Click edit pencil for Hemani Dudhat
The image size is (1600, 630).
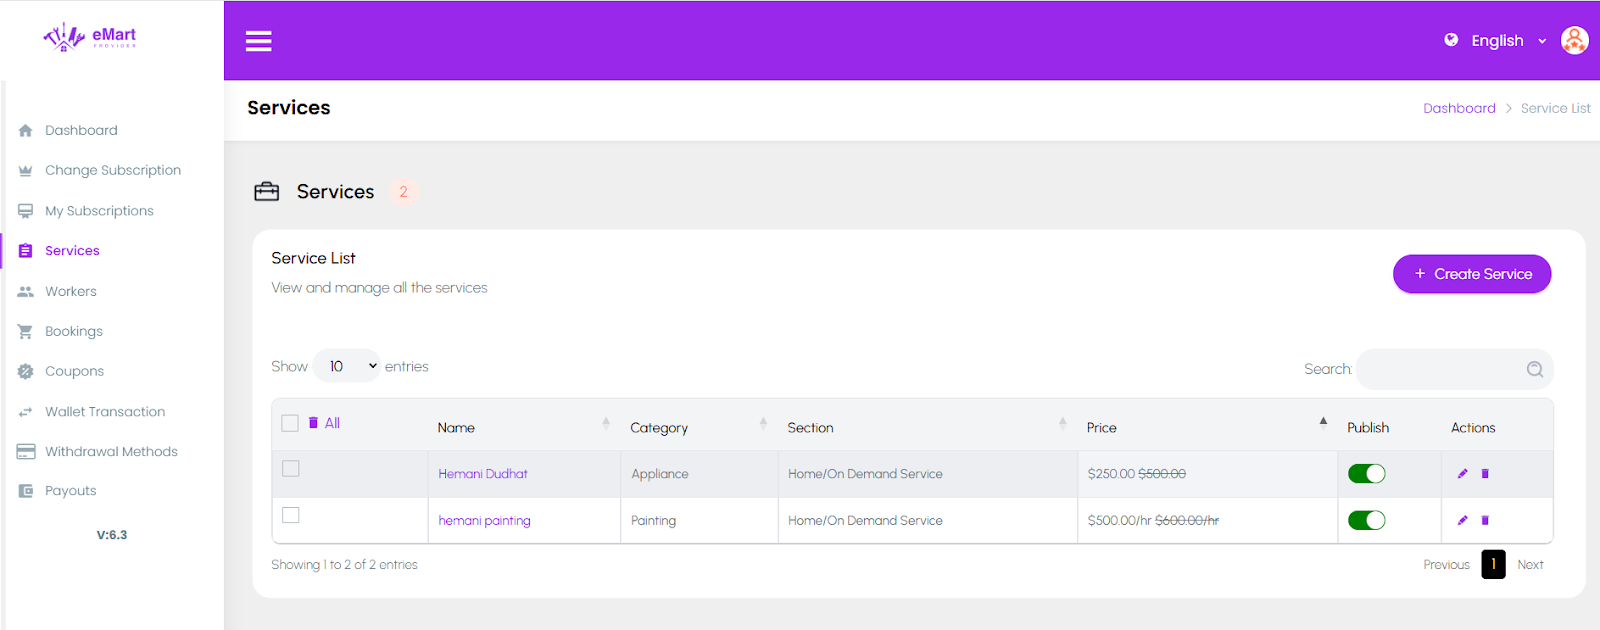1462,474
